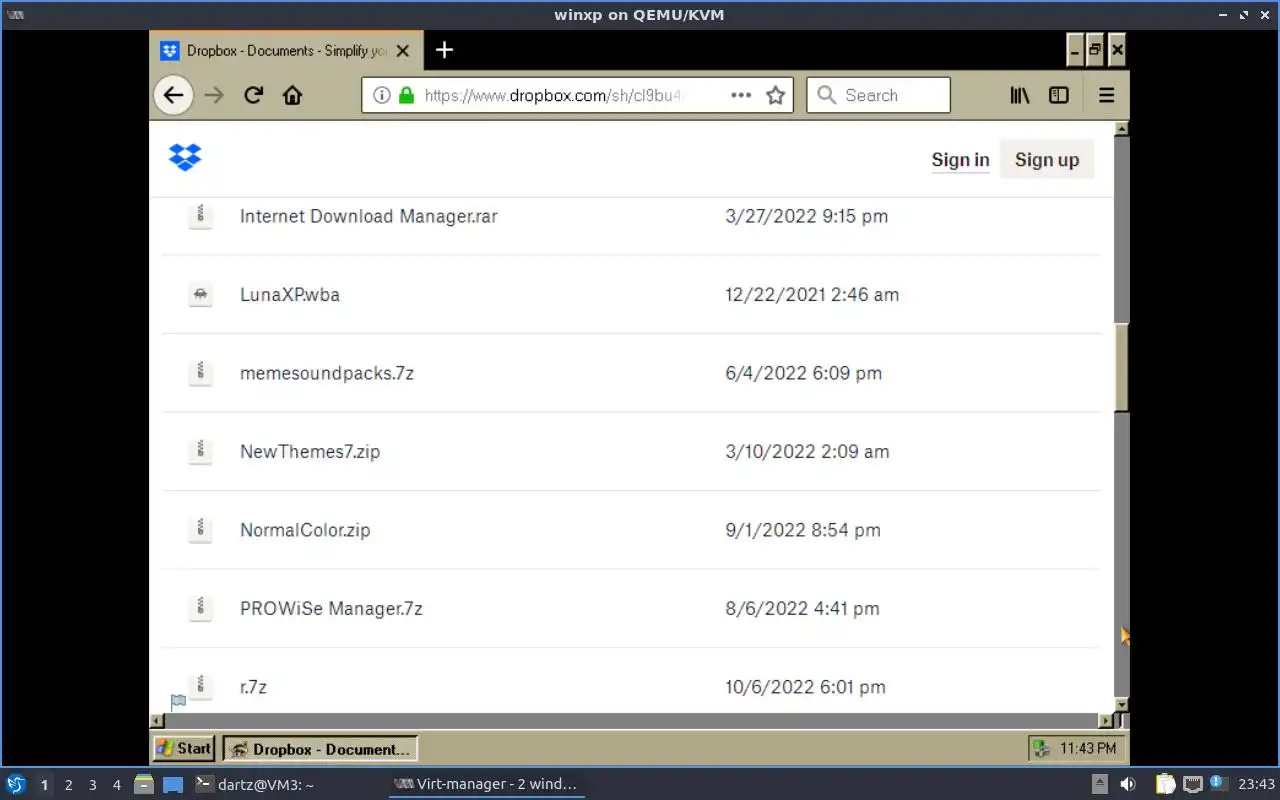Screen dimensions: 1280x800
Task: Click the host update notifier tray icon
Action: (x=1218, y=783)
